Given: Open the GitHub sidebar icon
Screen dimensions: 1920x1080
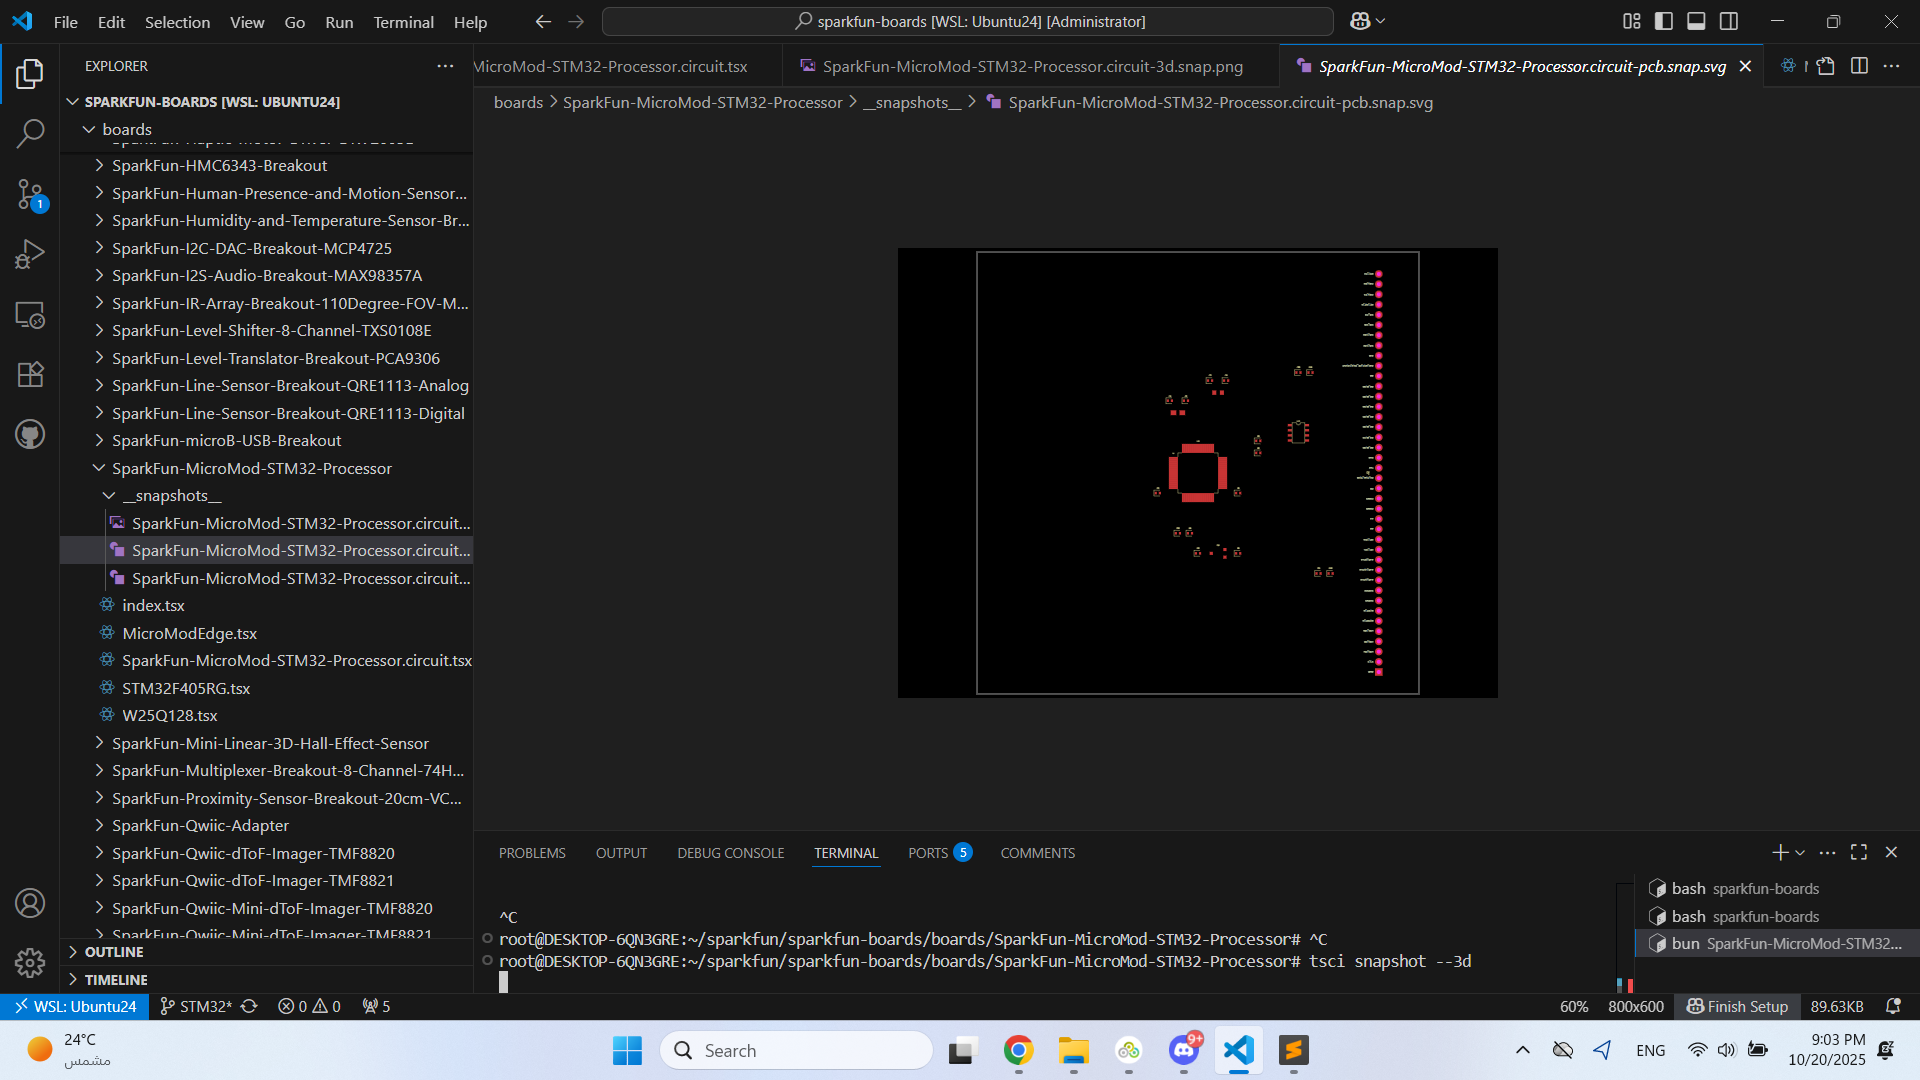Looking at the screenshot, I should pyautogui.click(x=30, y=434).
